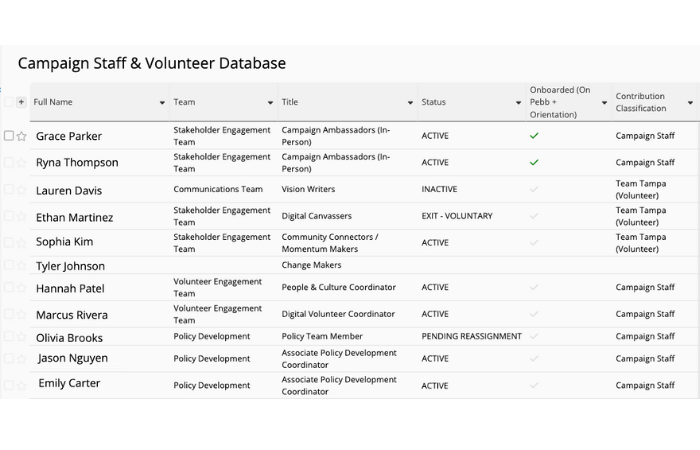Mark Emily Carter's row with the star icon
Image resolution: width=700 pixels, height=450 pixels.
(21, 384)
